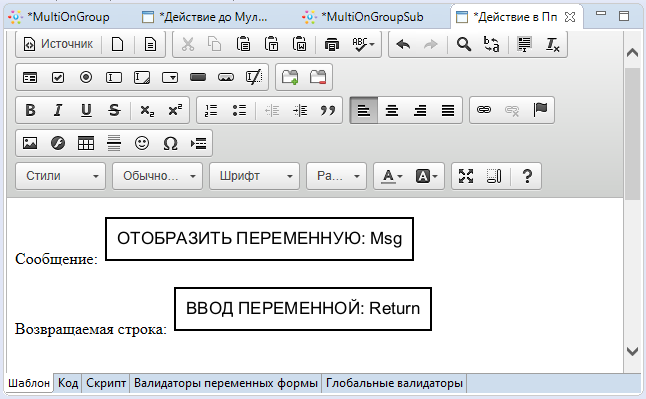Image resolution: width=646 pixels, height=399 pixels.
Task: Click the remove variable tag icon with red minus
Action: pos(318,77)
